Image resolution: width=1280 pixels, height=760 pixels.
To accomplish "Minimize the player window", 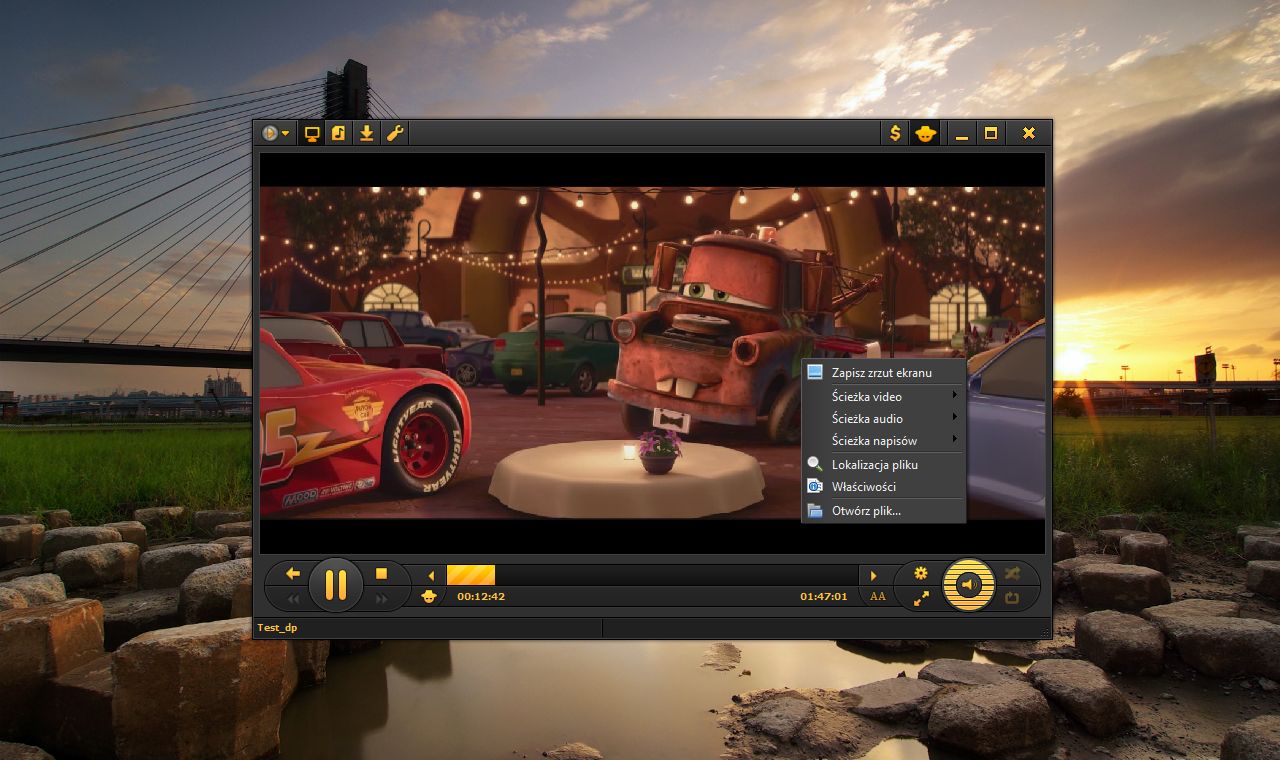I will 962,133.
